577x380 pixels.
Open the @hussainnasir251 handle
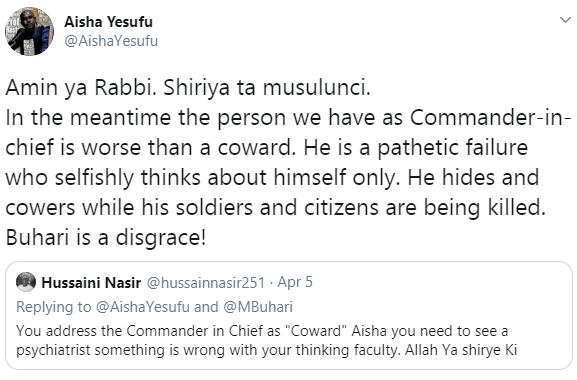click(206, 283)
